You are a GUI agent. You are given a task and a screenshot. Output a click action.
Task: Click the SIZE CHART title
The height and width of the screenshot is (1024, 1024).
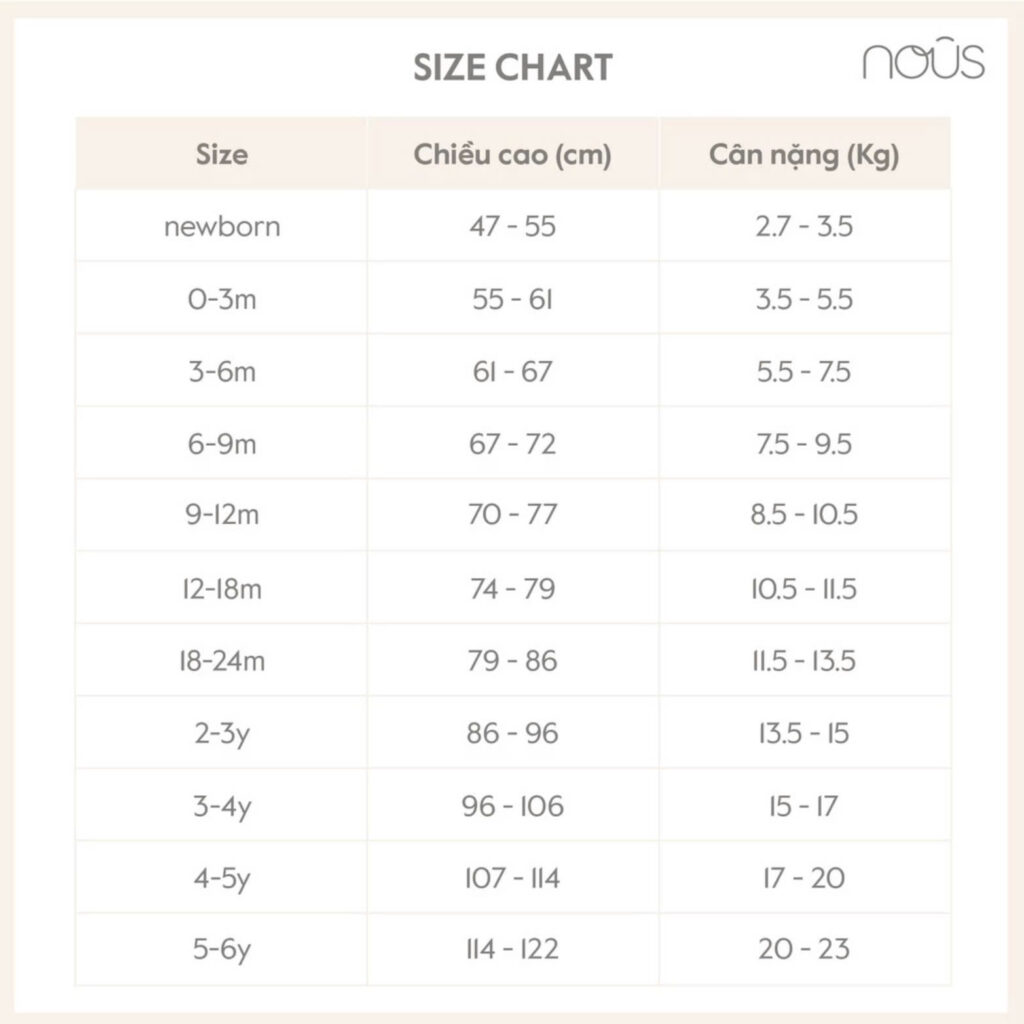[513, 67]
